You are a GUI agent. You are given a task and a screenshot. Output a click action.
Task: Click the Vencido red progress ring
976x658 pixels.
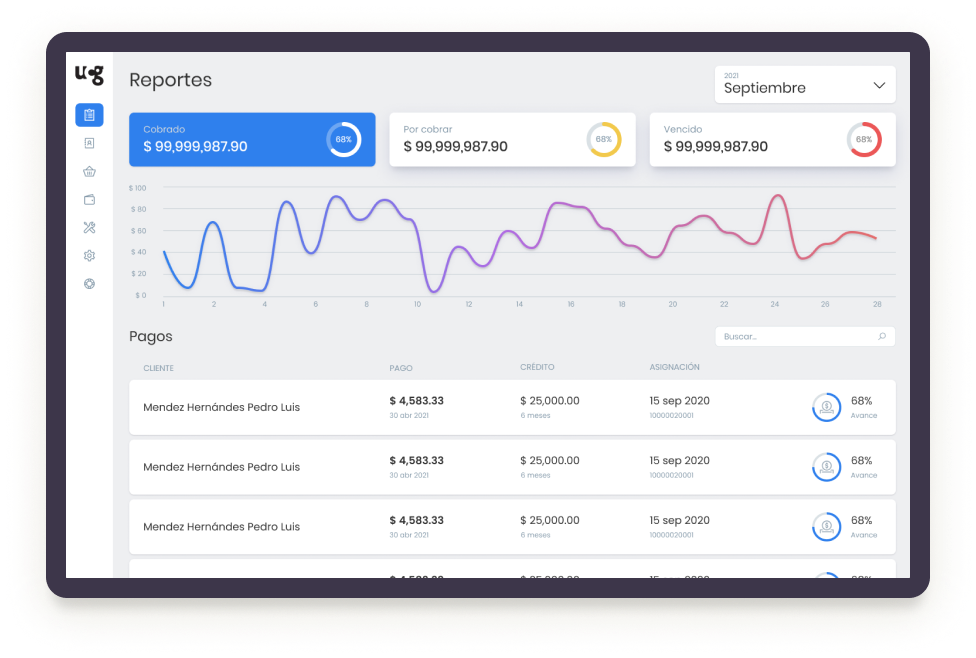[863, 139]
